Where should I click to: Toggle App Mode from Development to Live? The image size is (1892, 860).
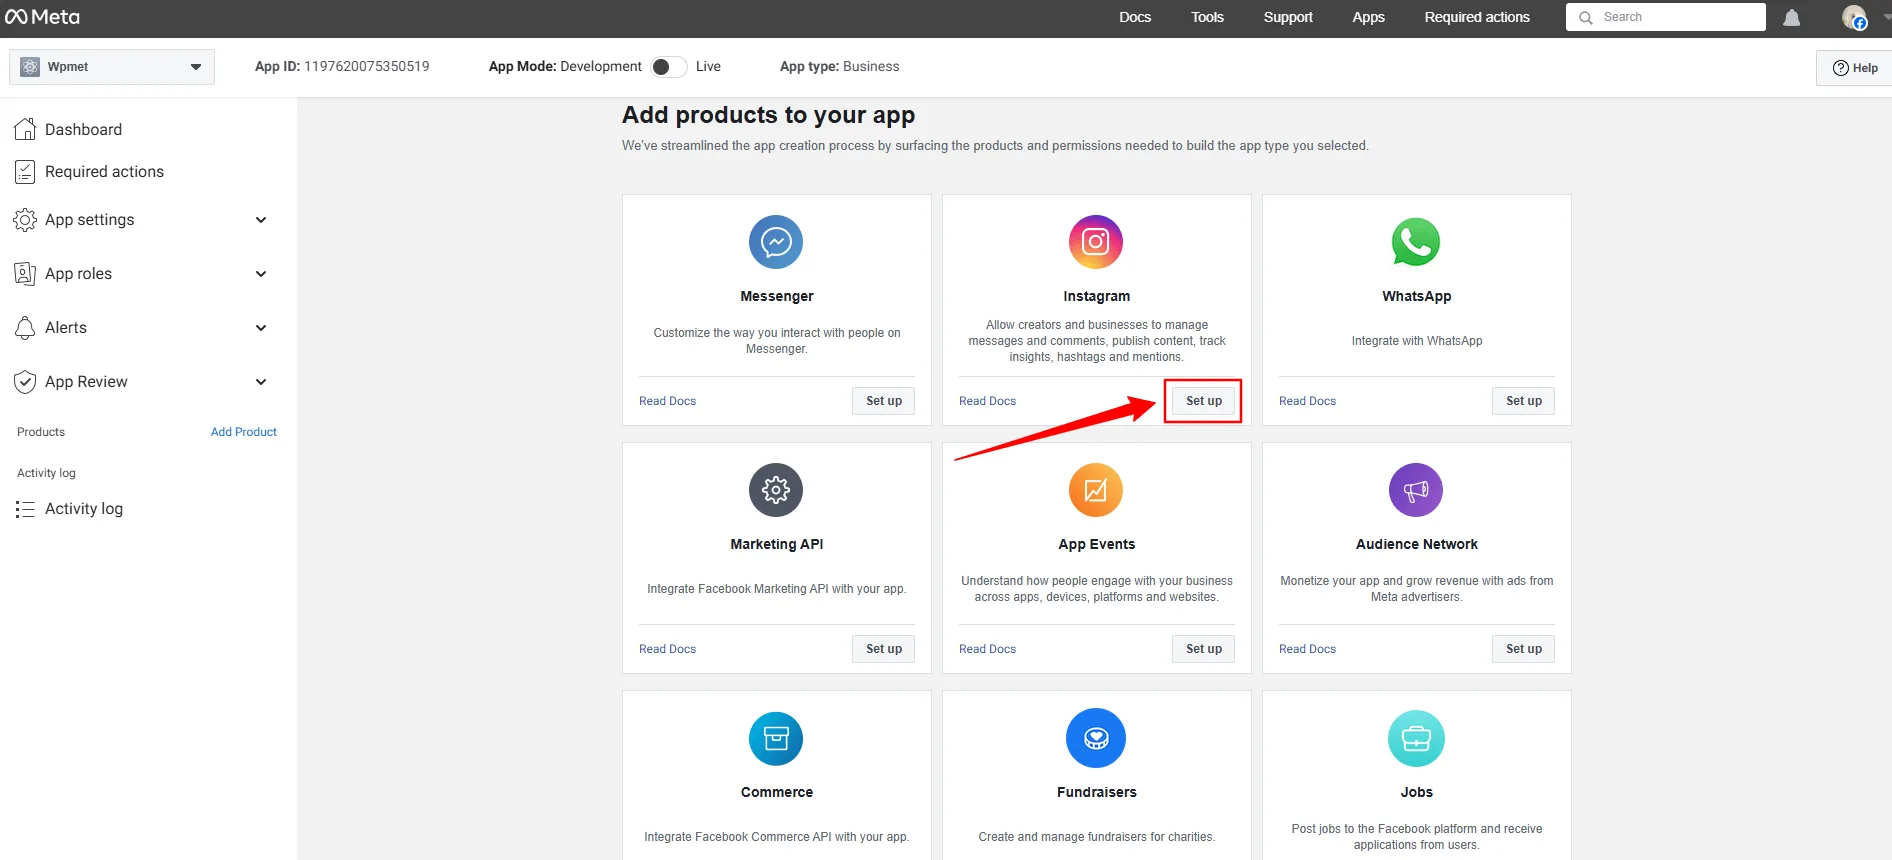[668, 67]
